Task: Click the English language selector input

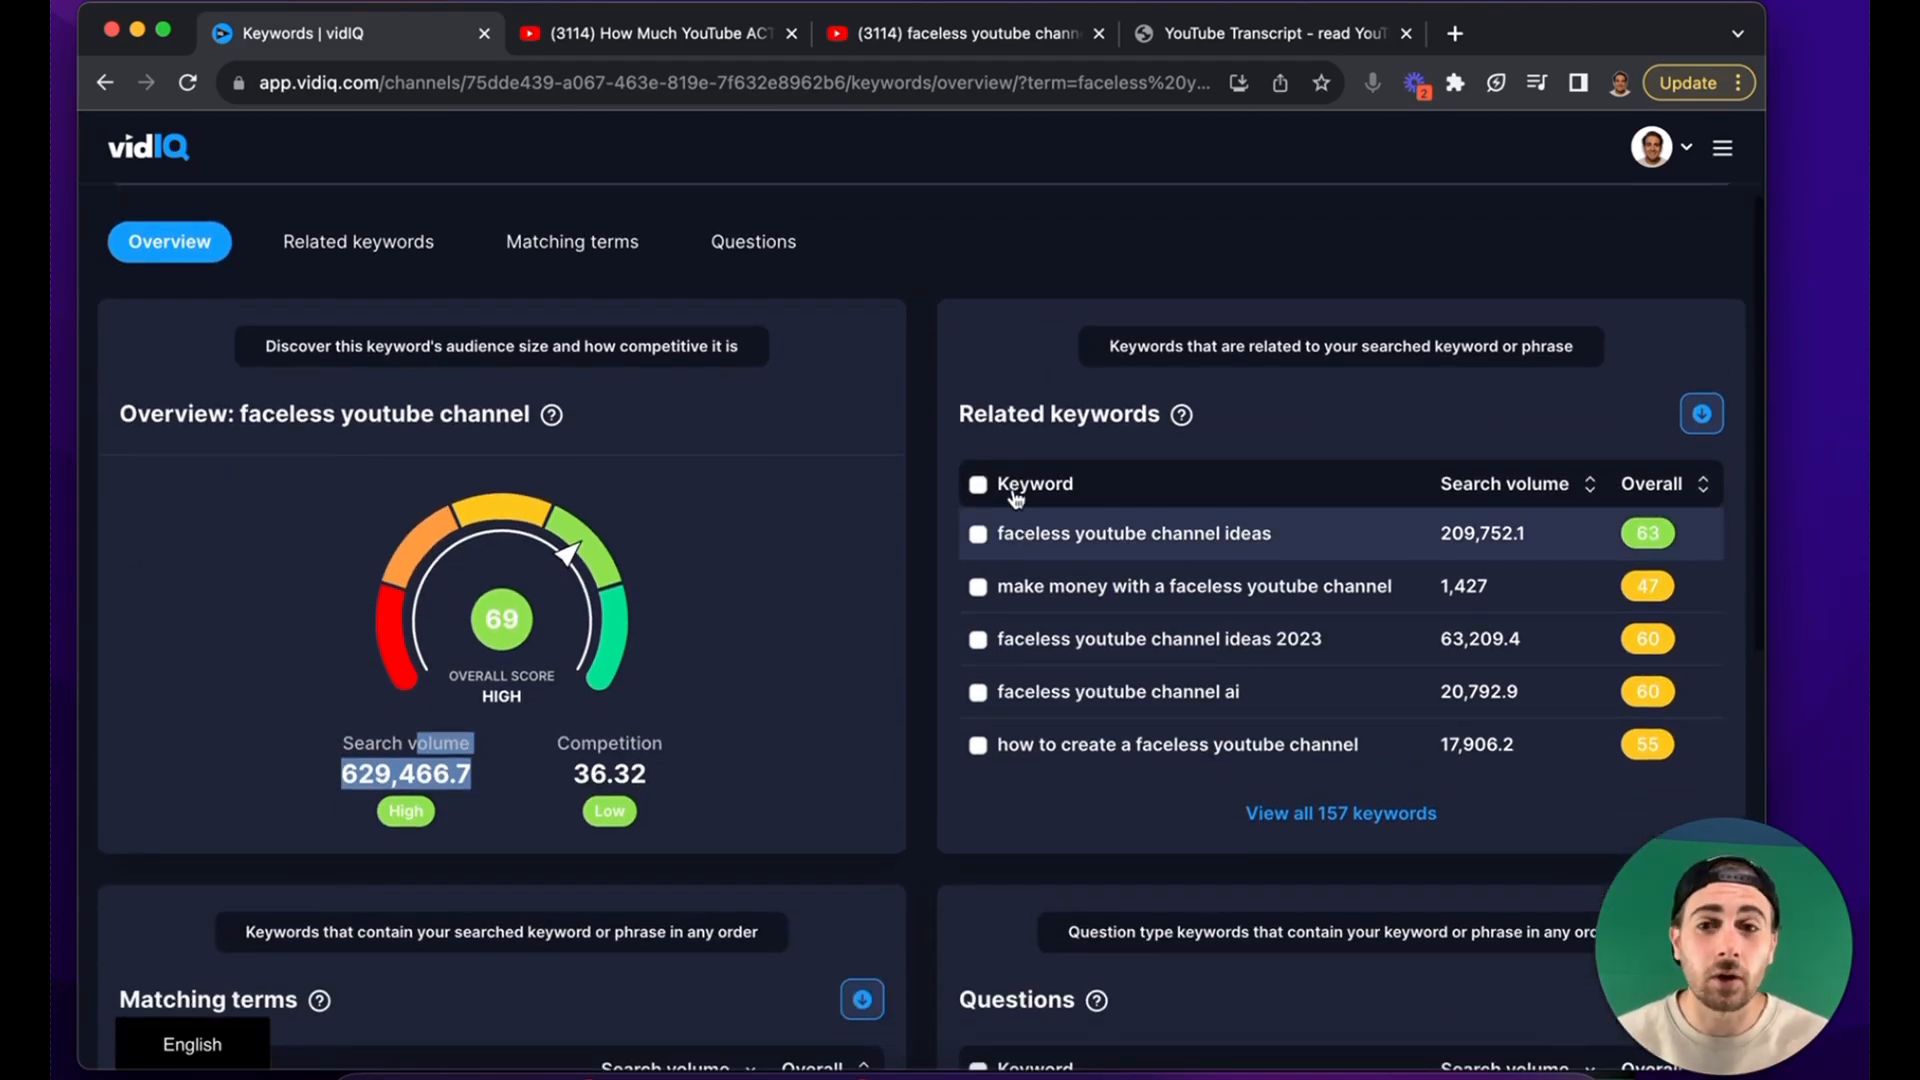Action: coord(194,1044)
